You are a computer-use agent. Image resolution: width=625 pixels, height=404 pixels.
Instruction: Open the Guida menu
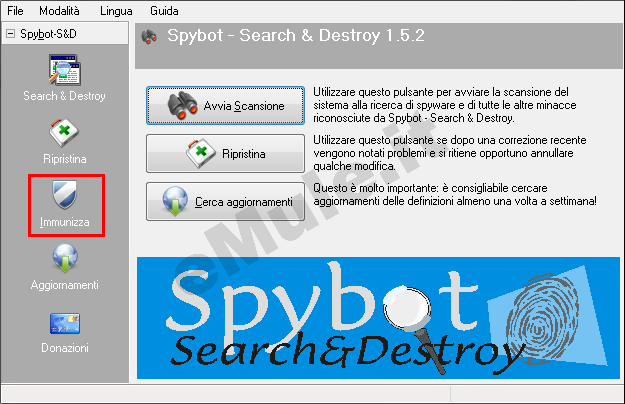[x=164, y=11]
